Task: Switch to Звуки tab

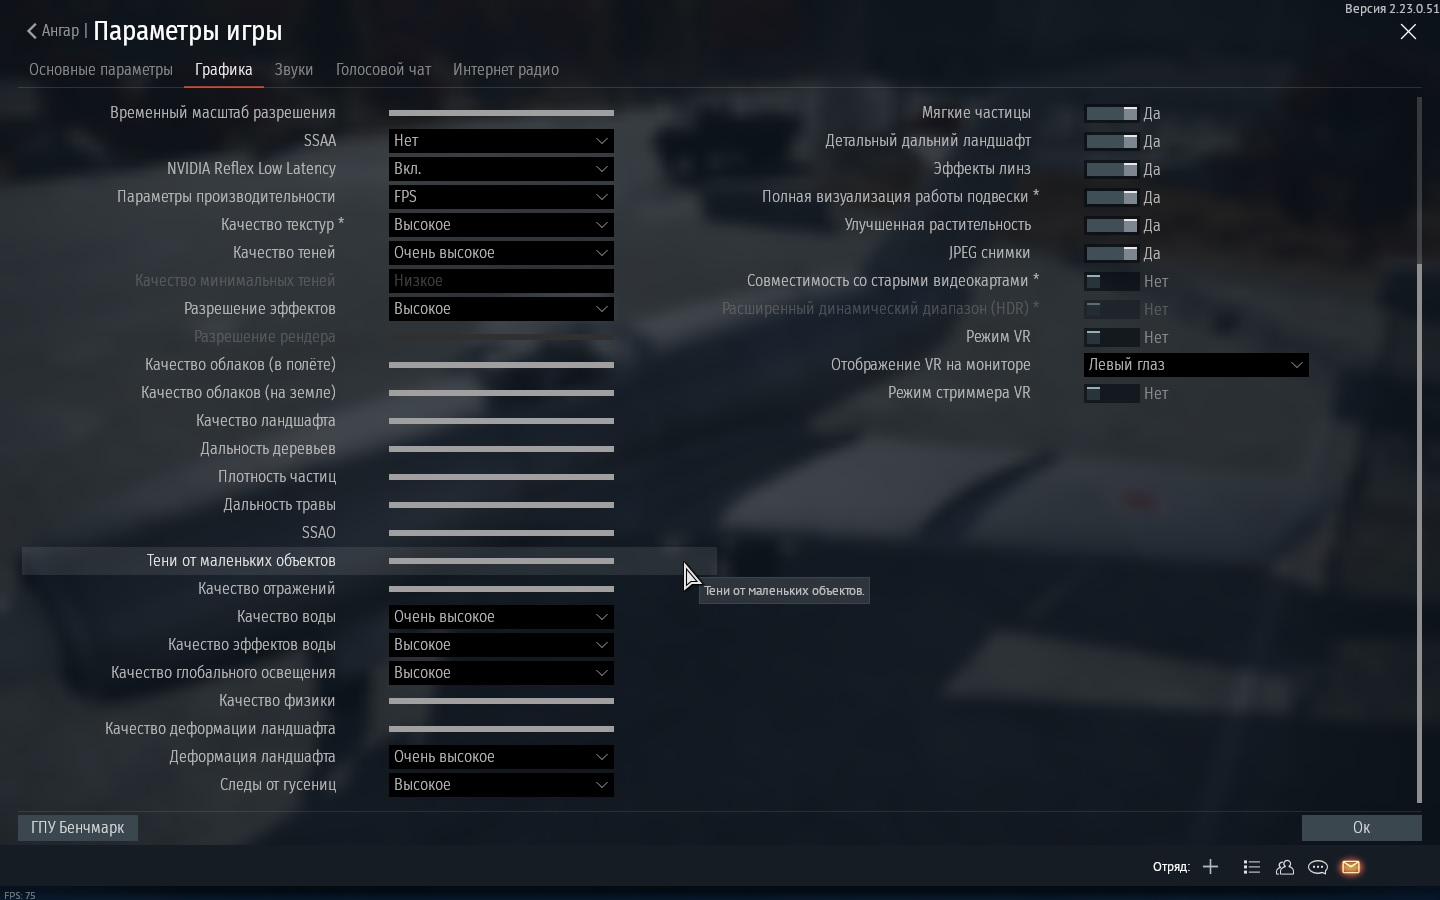Action: tap(294, 69)
